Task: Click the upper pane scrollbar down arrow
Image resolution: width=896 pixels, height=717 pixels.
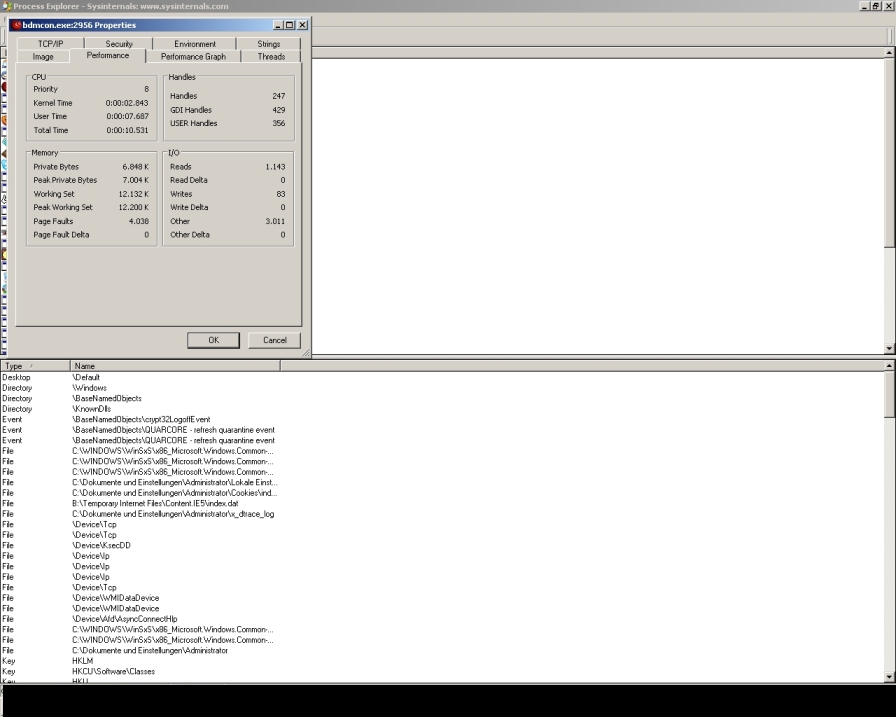Action: click(889, 348)
